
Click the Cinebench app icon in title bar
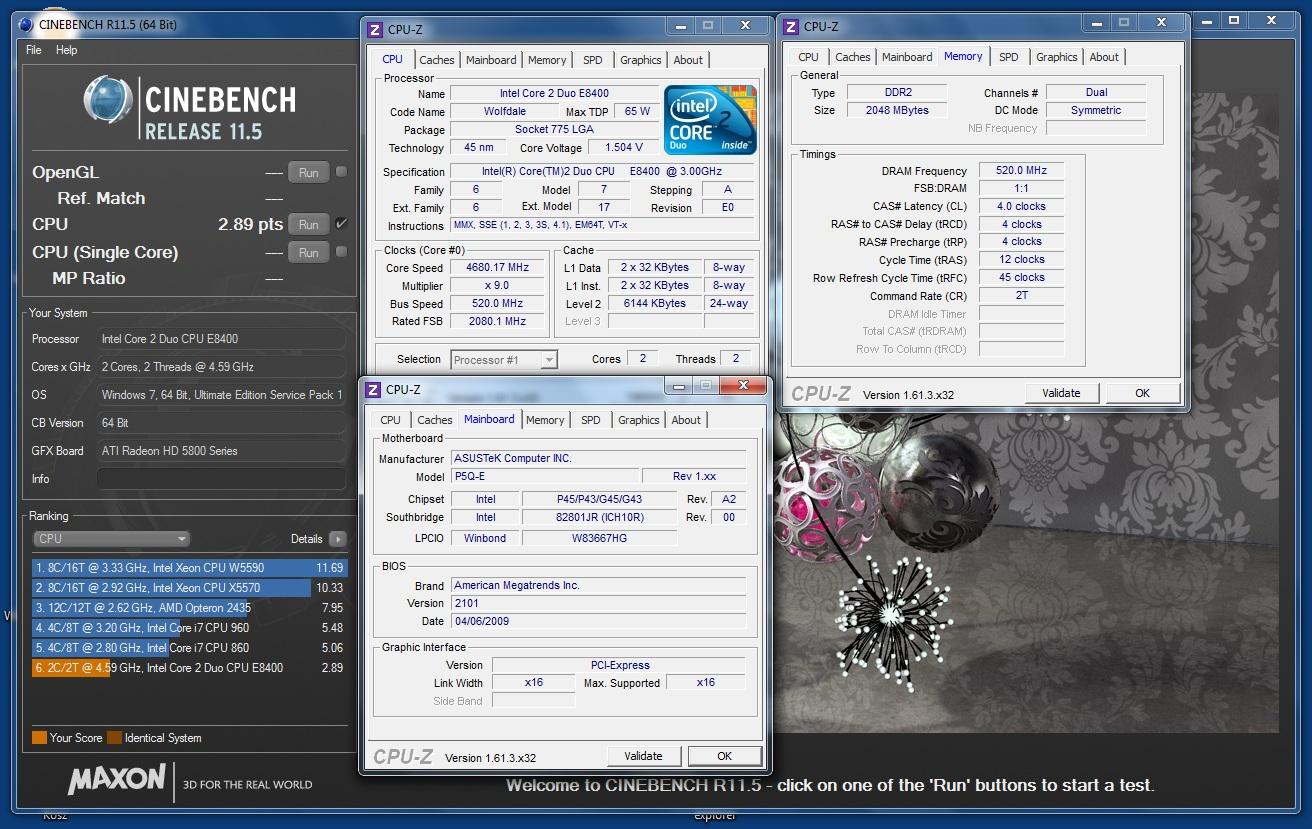click(25, 25)
